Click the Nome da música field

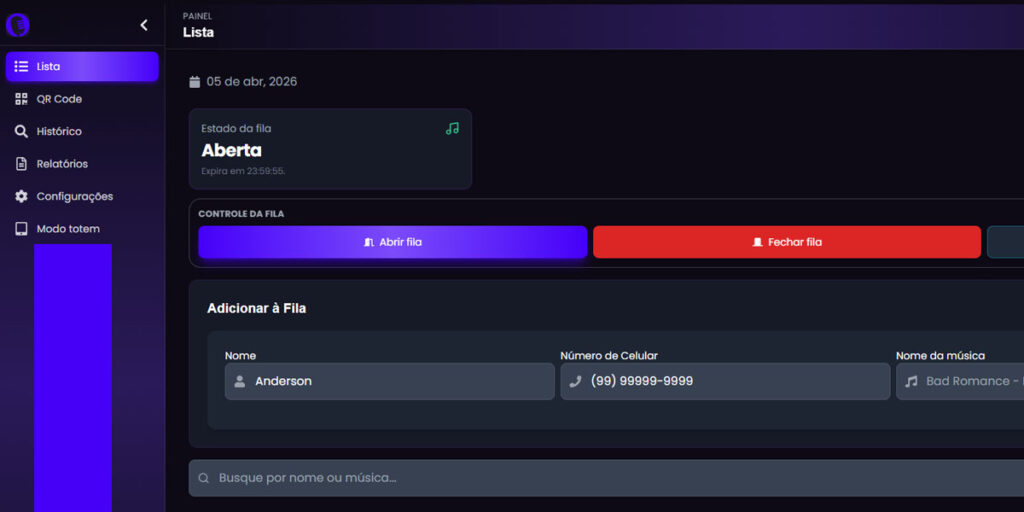pyautogui.click(x=960, y=381)
